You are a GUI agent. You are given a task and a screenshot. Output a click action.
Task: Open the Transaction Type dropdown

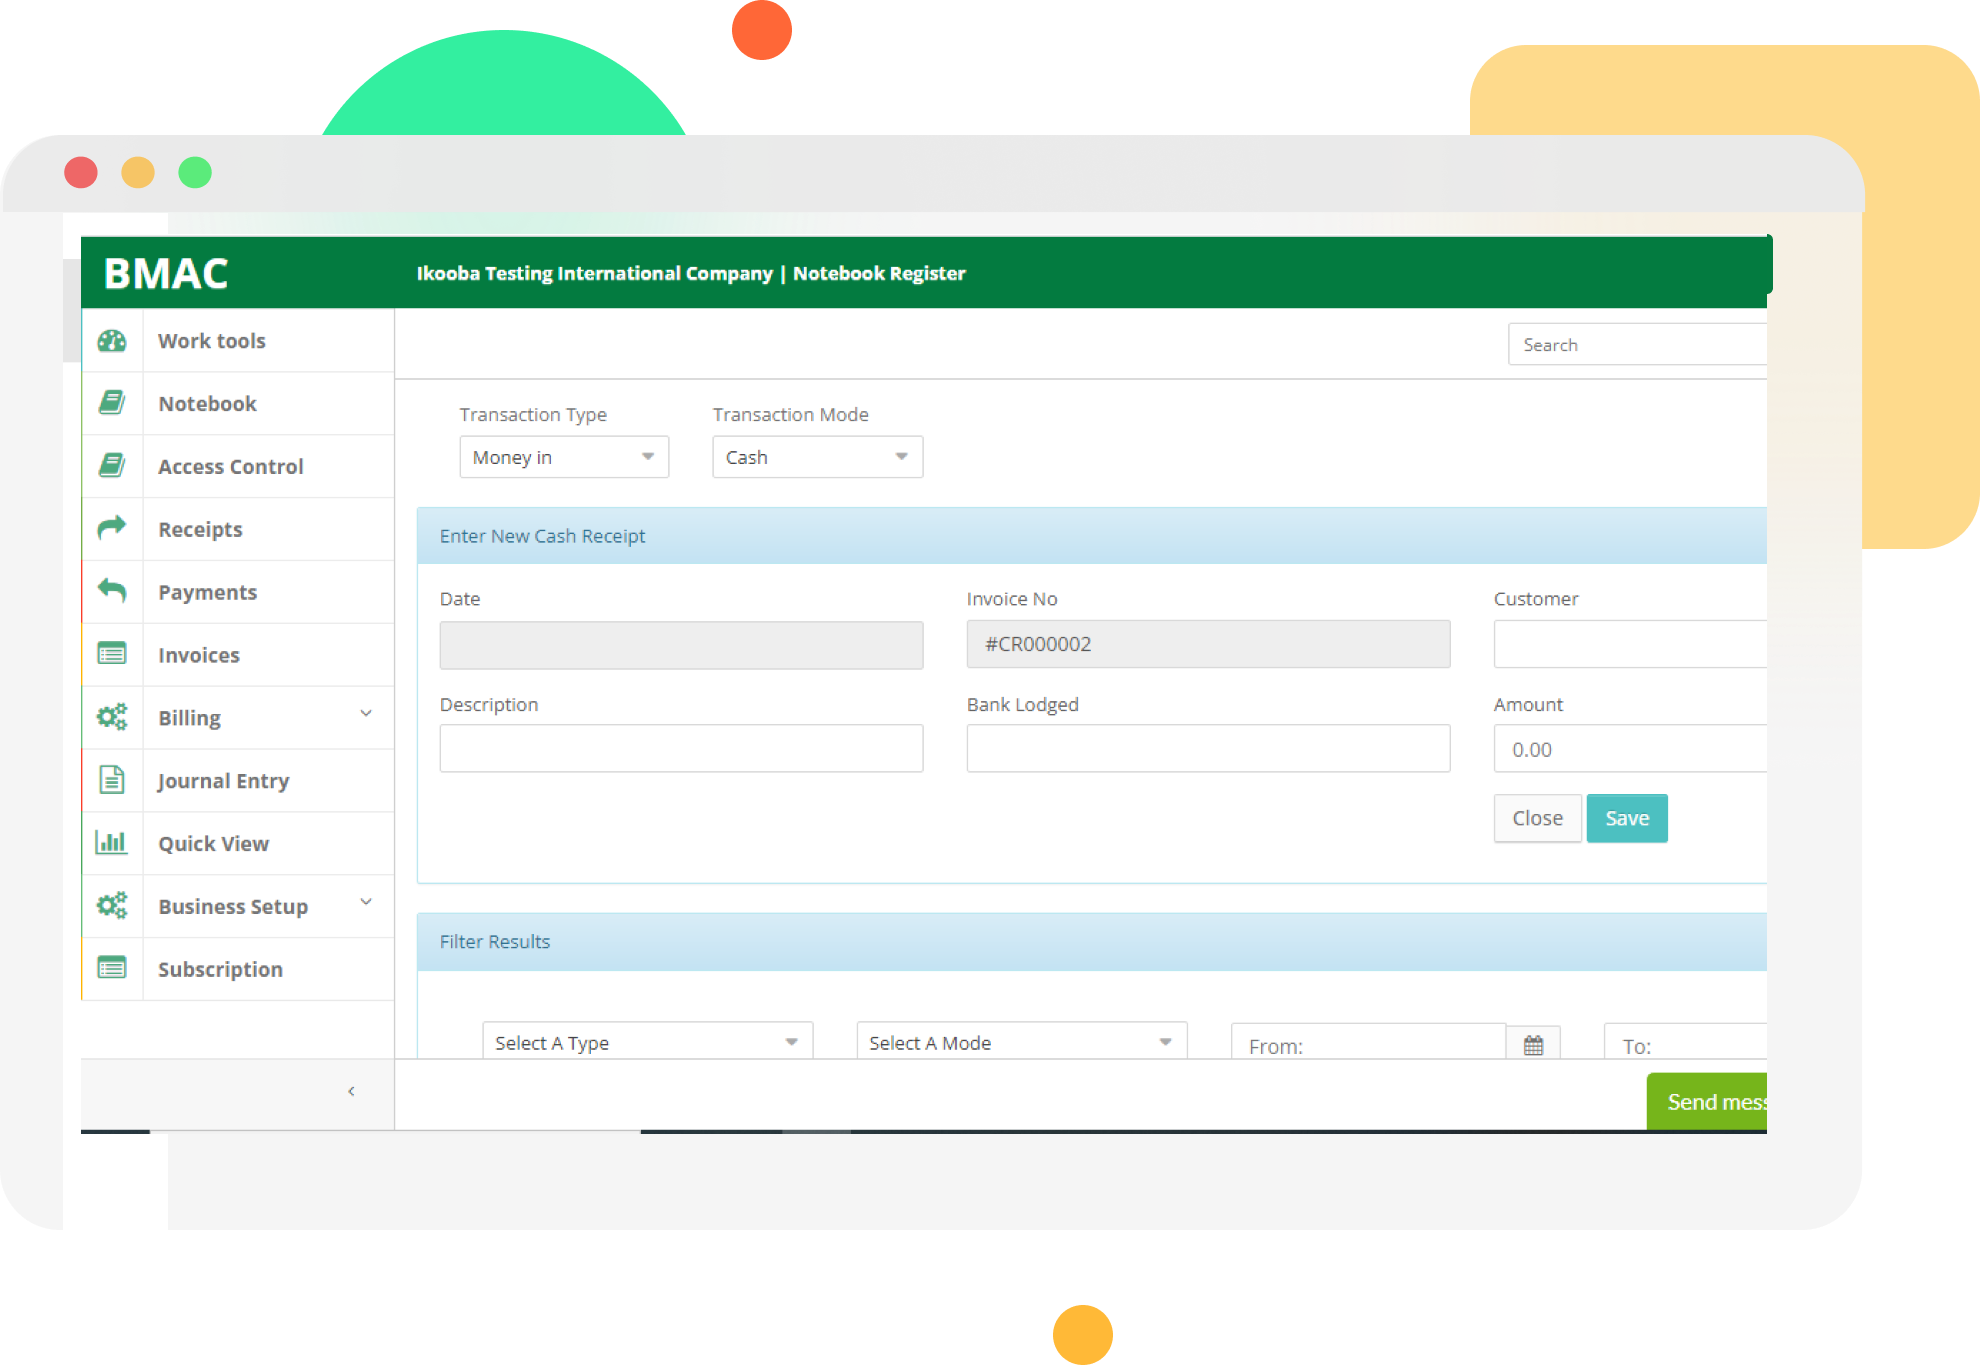coord(564,457)
